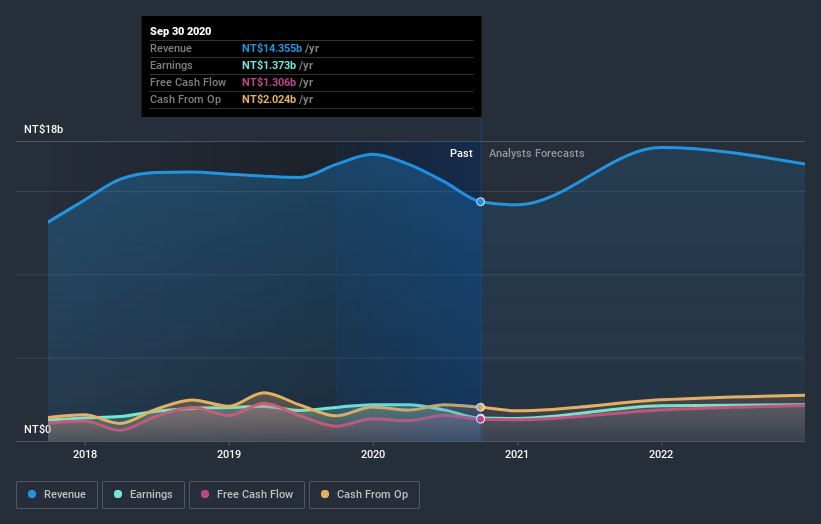Click the Analysts Forecasts label
The width and height of the screenshot is (821, 524).
(x=537, y=153)
